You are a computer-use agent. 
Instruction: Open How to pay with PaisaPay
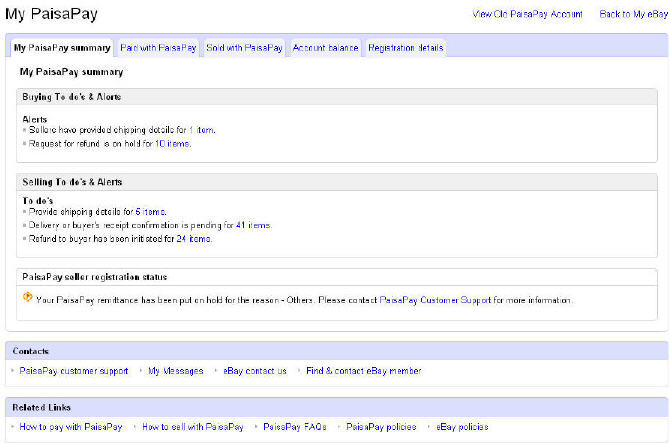[71, 427]
